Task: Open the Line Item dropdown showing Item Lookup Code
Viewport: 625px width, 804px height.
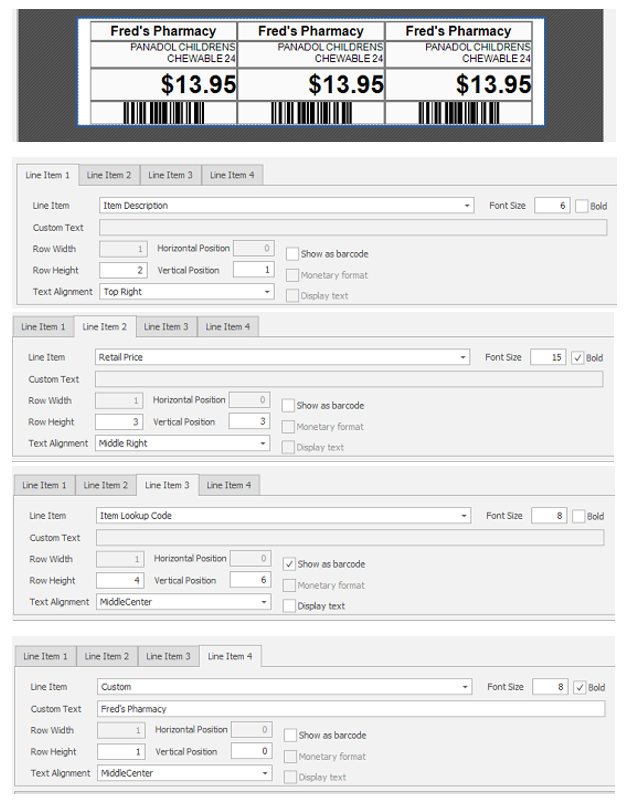Action: [283, 516]
